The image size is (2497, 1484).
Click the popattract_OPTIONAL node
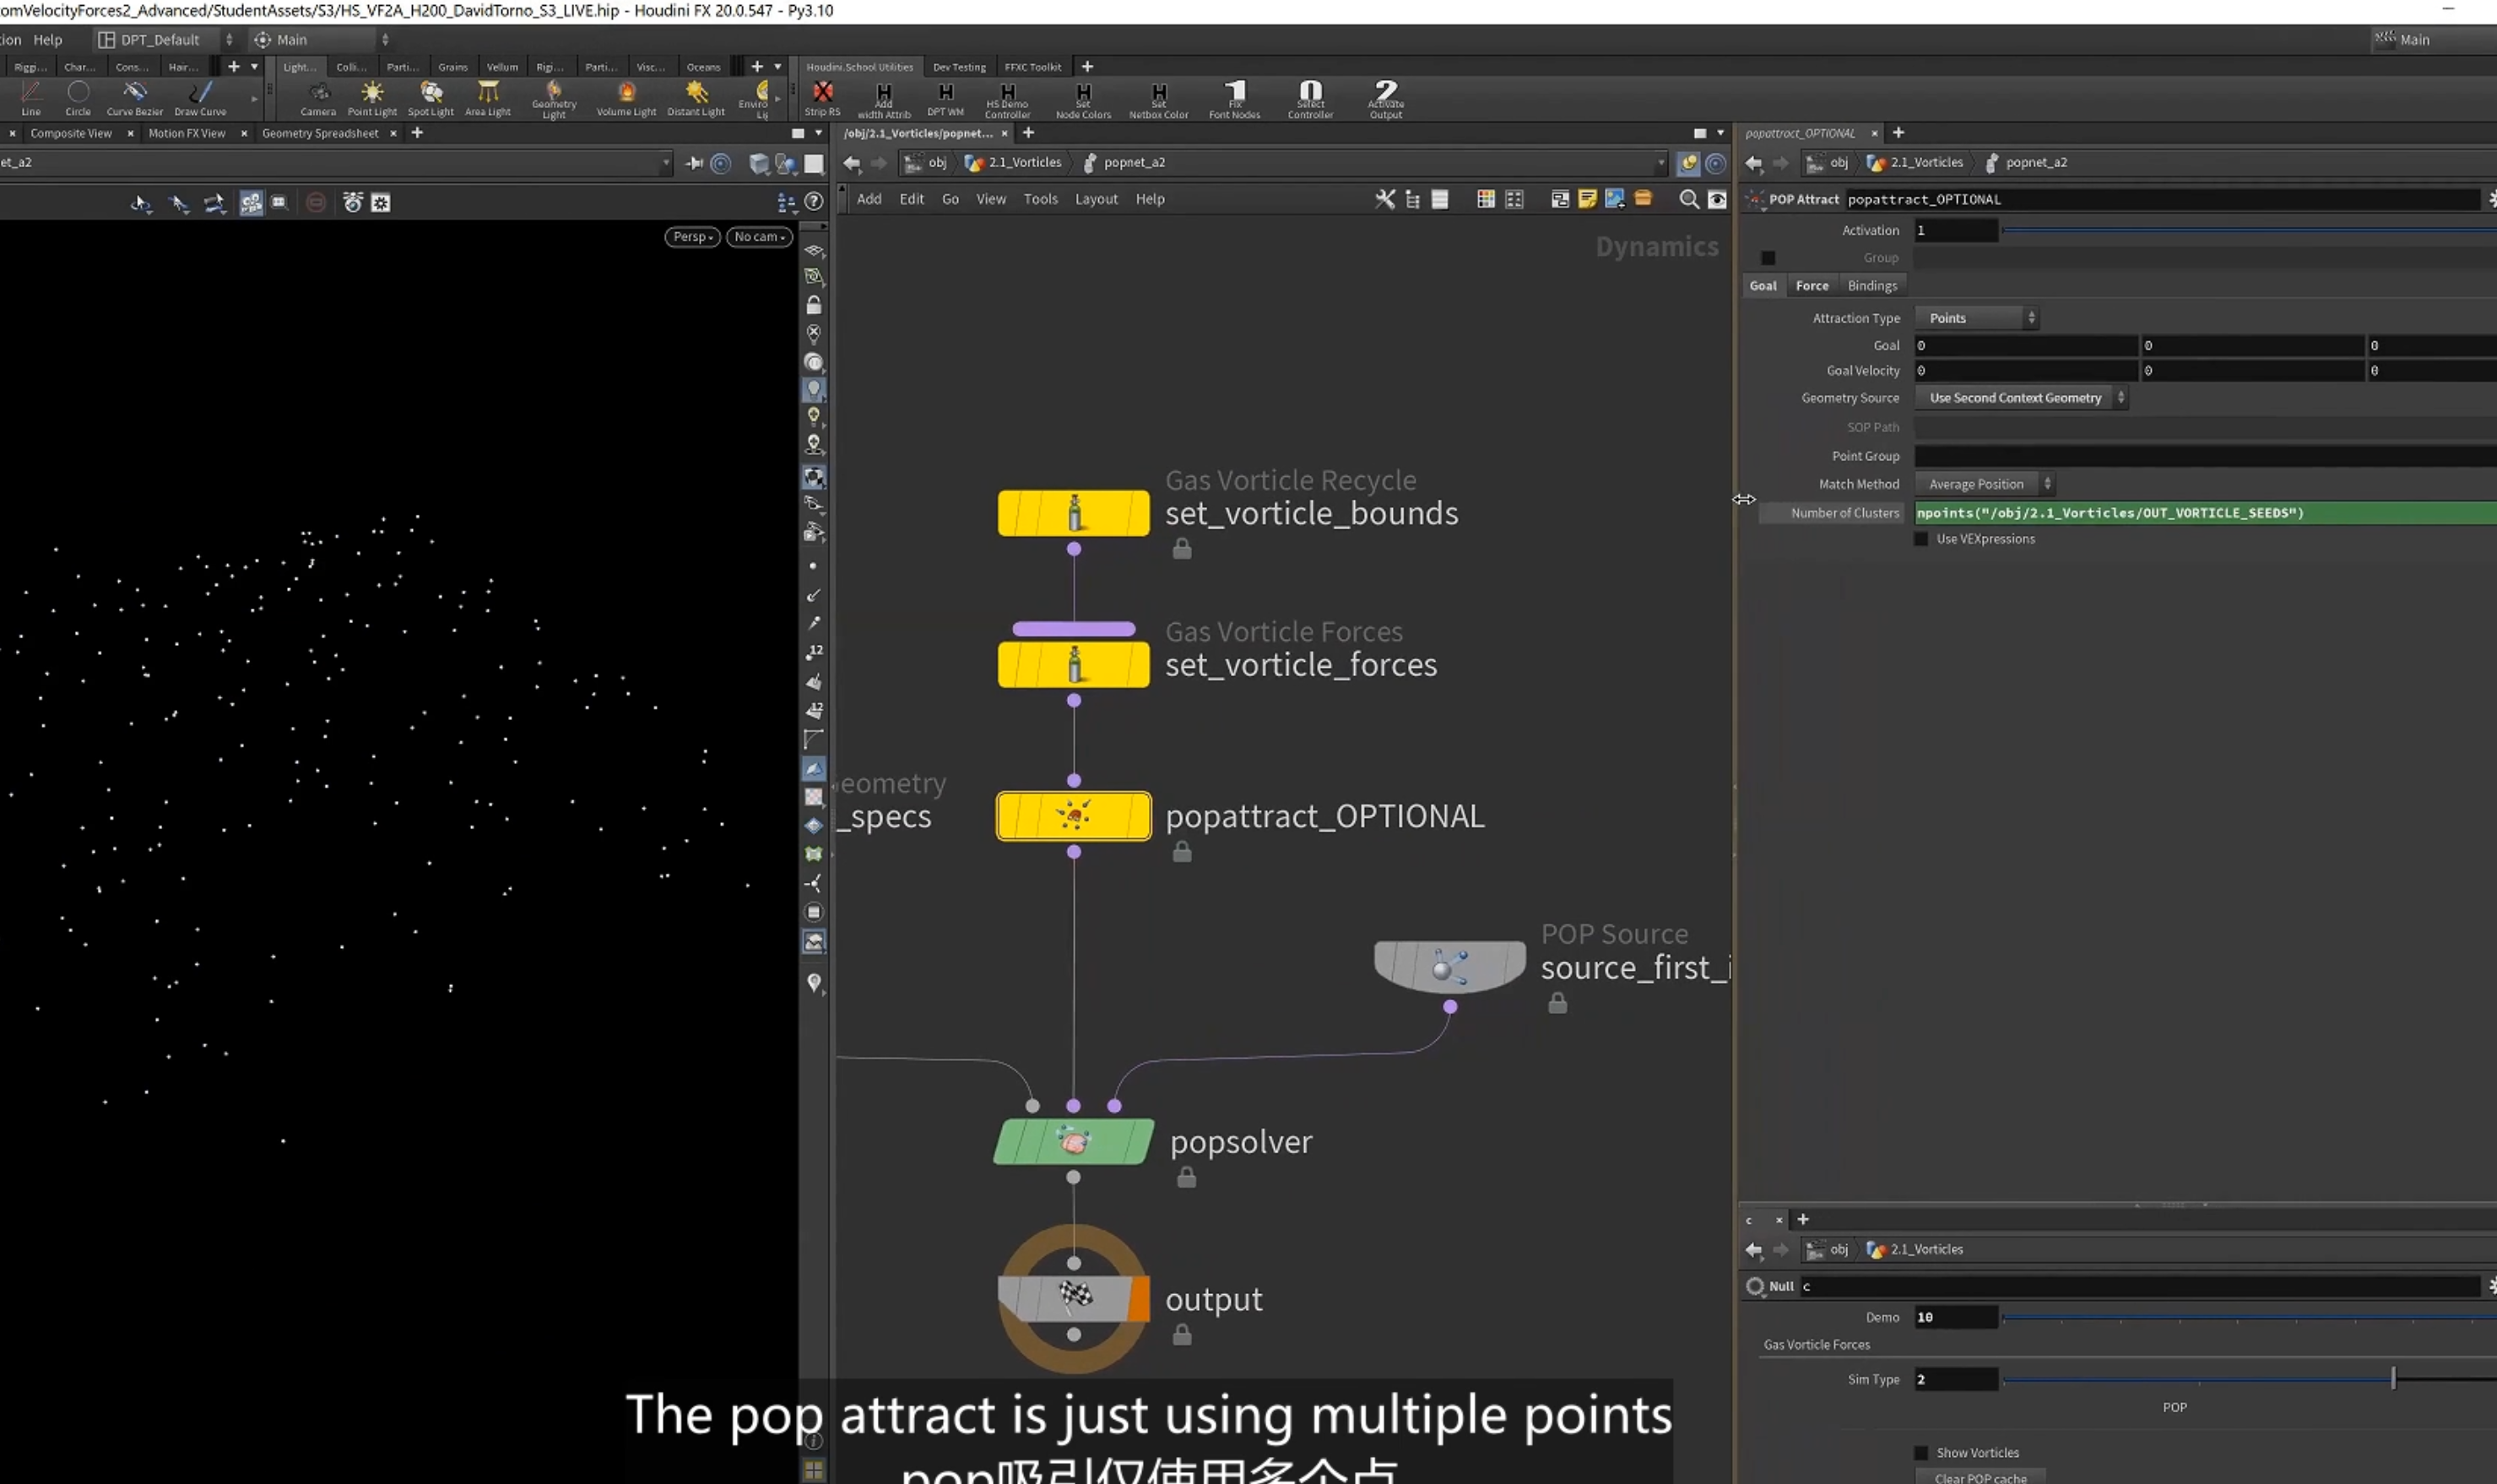(1073, 816)
